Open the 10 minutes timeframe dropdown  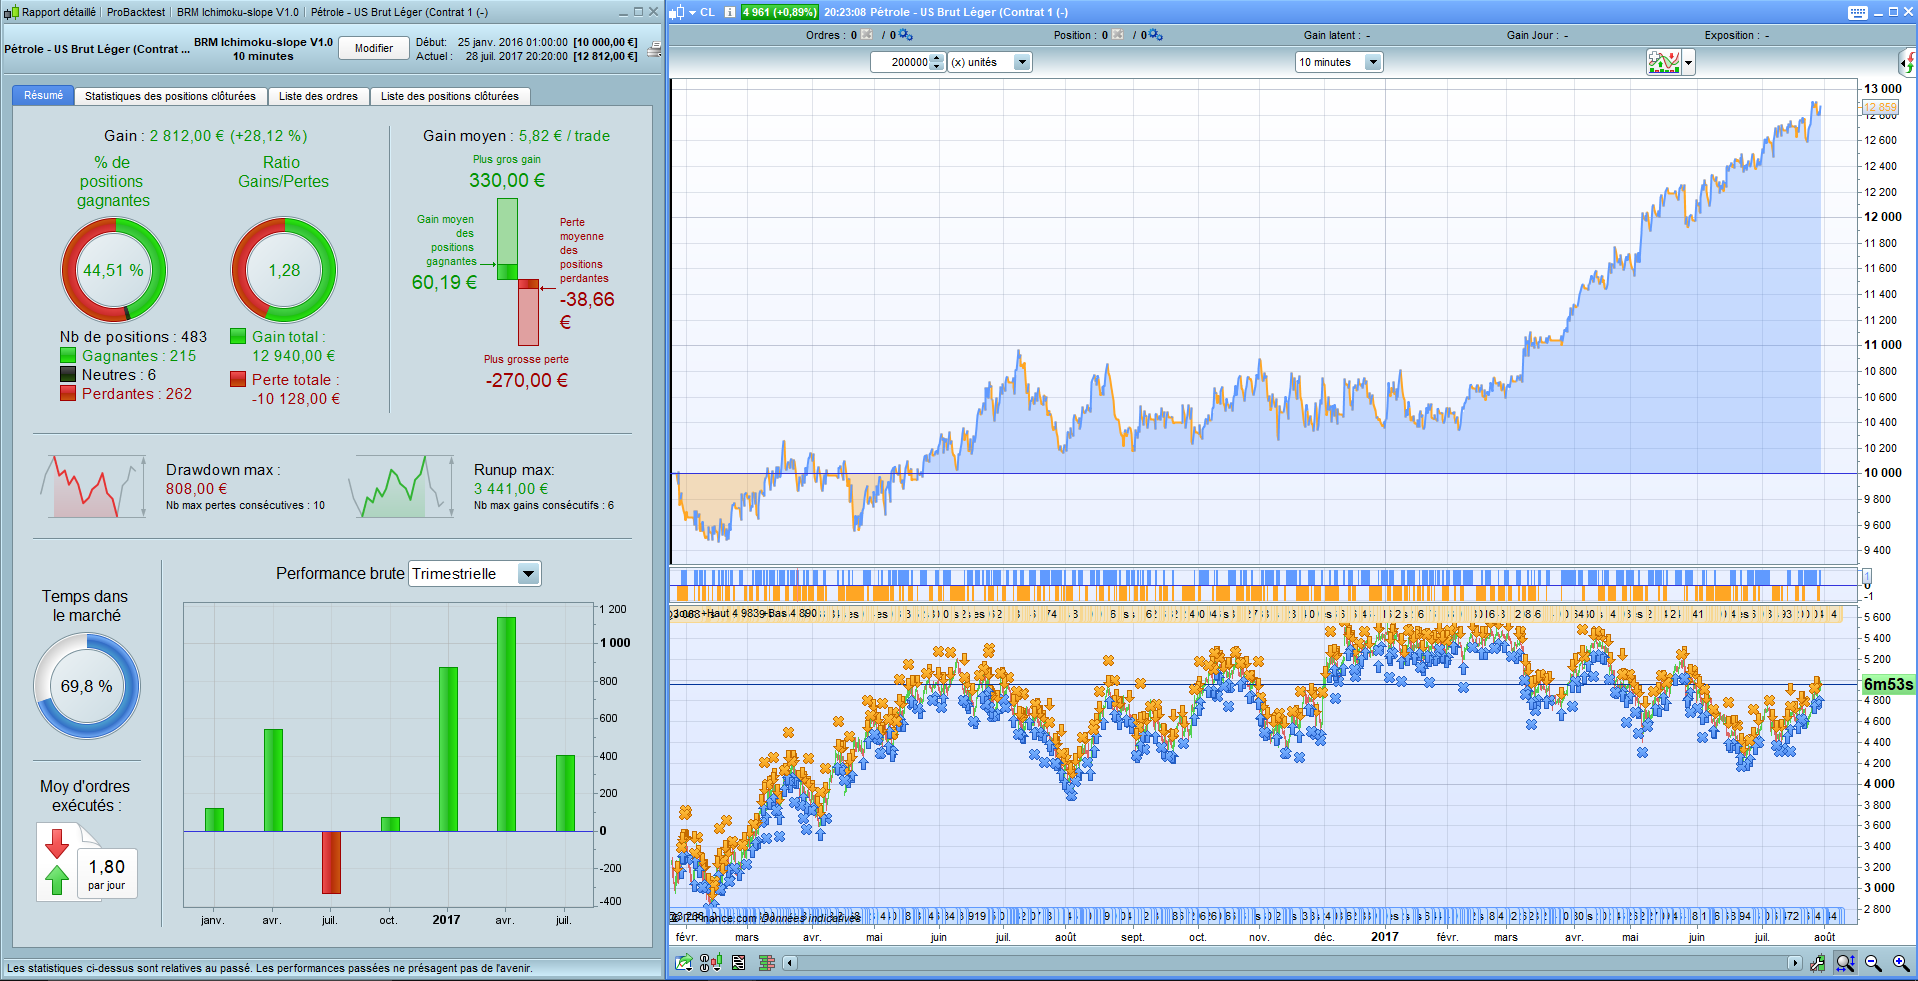tap(1338, 62)
